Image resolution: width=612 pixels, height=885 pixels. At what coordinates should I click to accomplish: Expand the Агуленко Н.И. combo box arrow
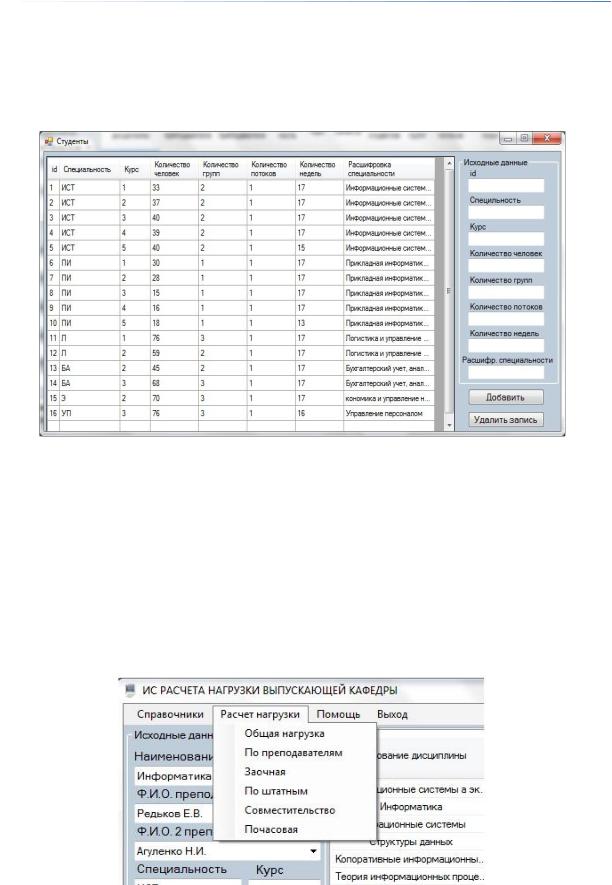(x=313, y=851)
